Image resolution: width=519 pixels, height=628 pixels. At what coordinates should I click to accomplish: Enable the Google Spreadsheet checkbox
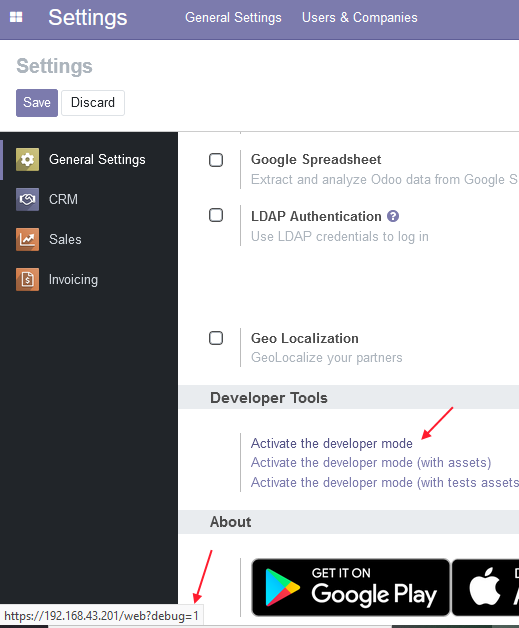(216, 160)
